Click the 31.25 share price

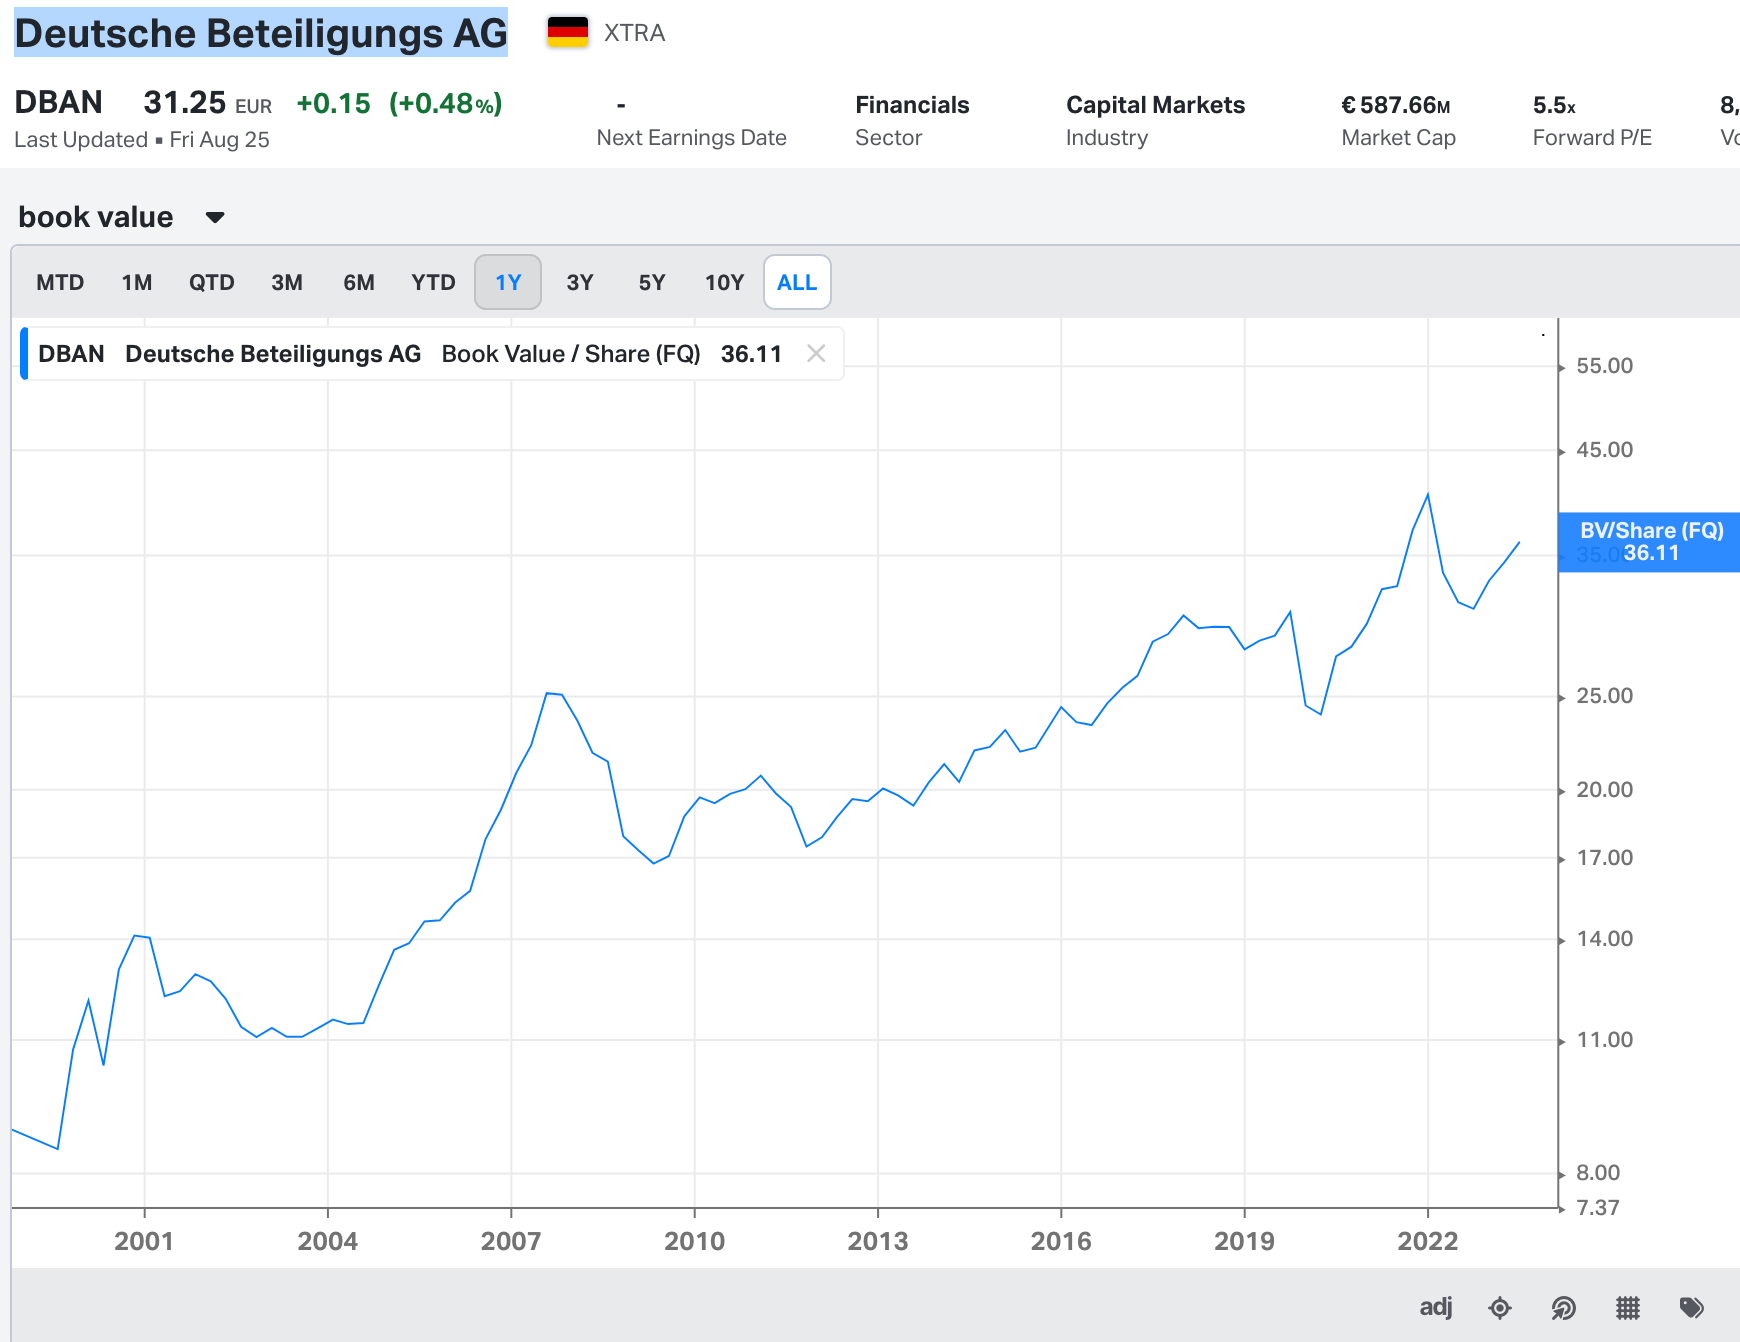pos(185,102)
